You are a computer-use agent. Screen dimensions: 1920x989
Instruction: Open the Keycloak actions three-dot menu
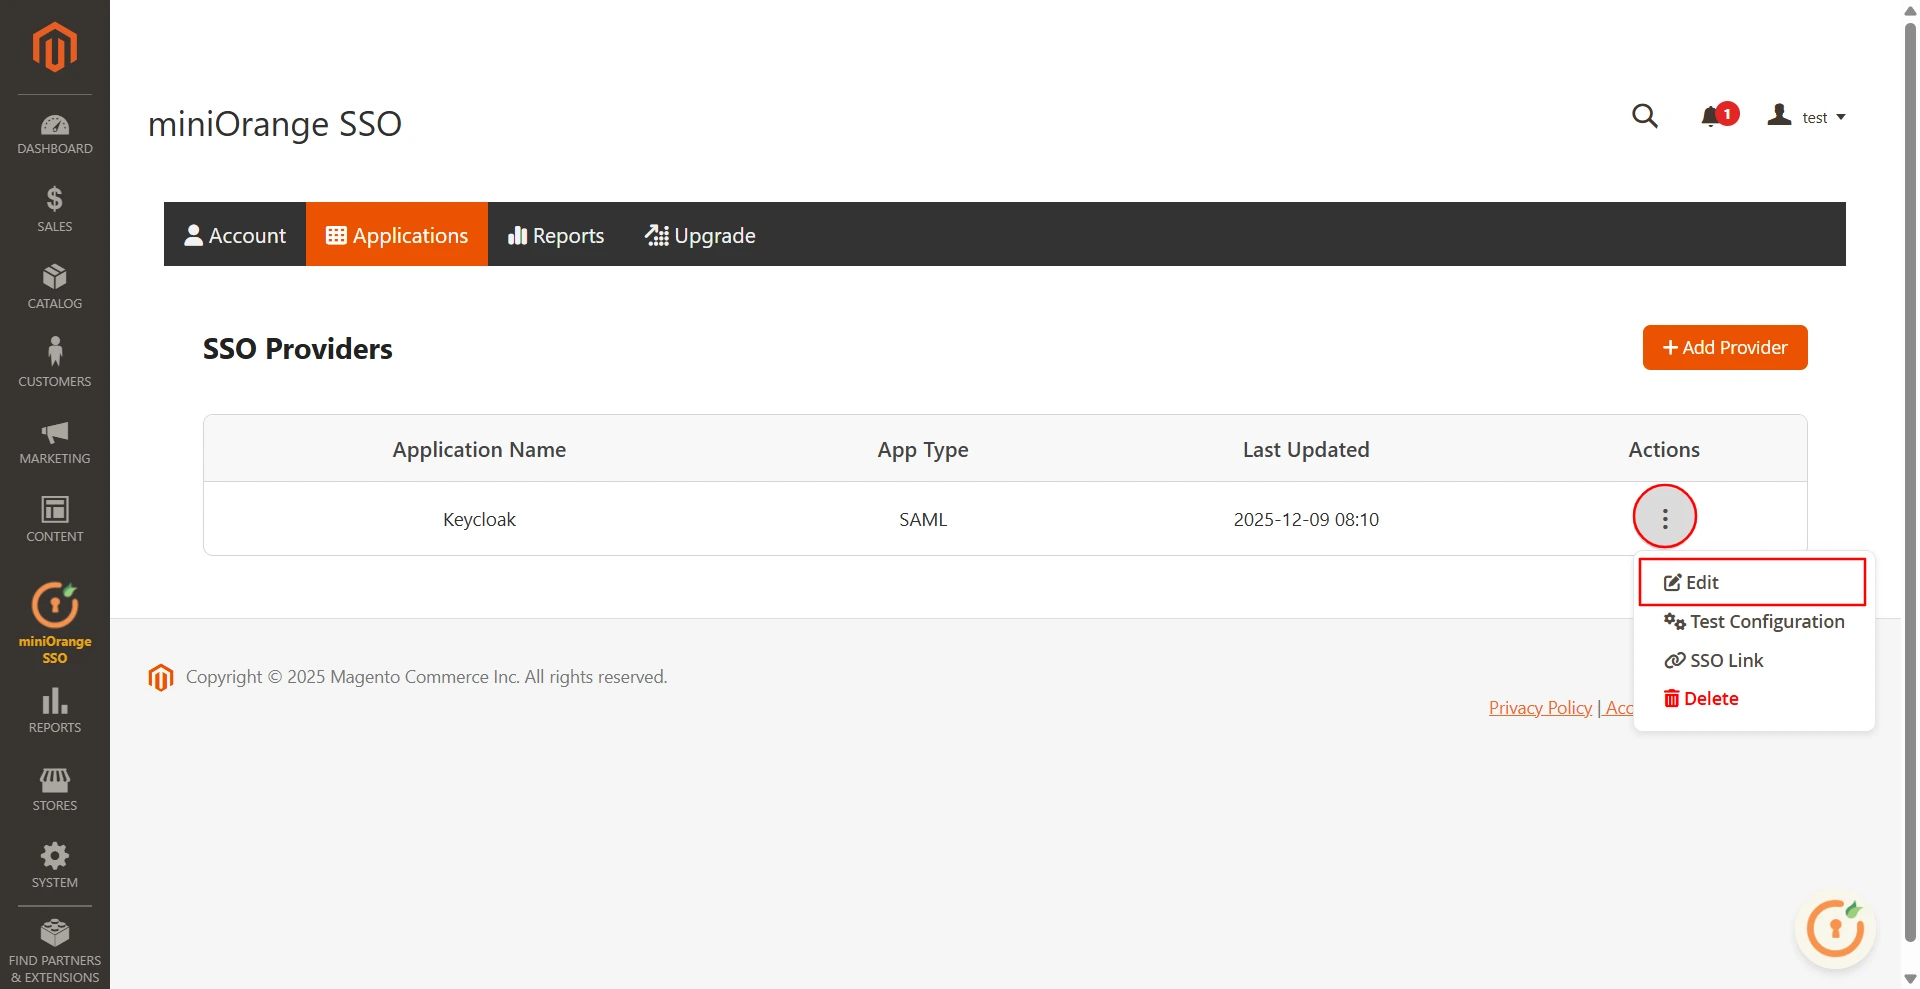click(1663, 517)
